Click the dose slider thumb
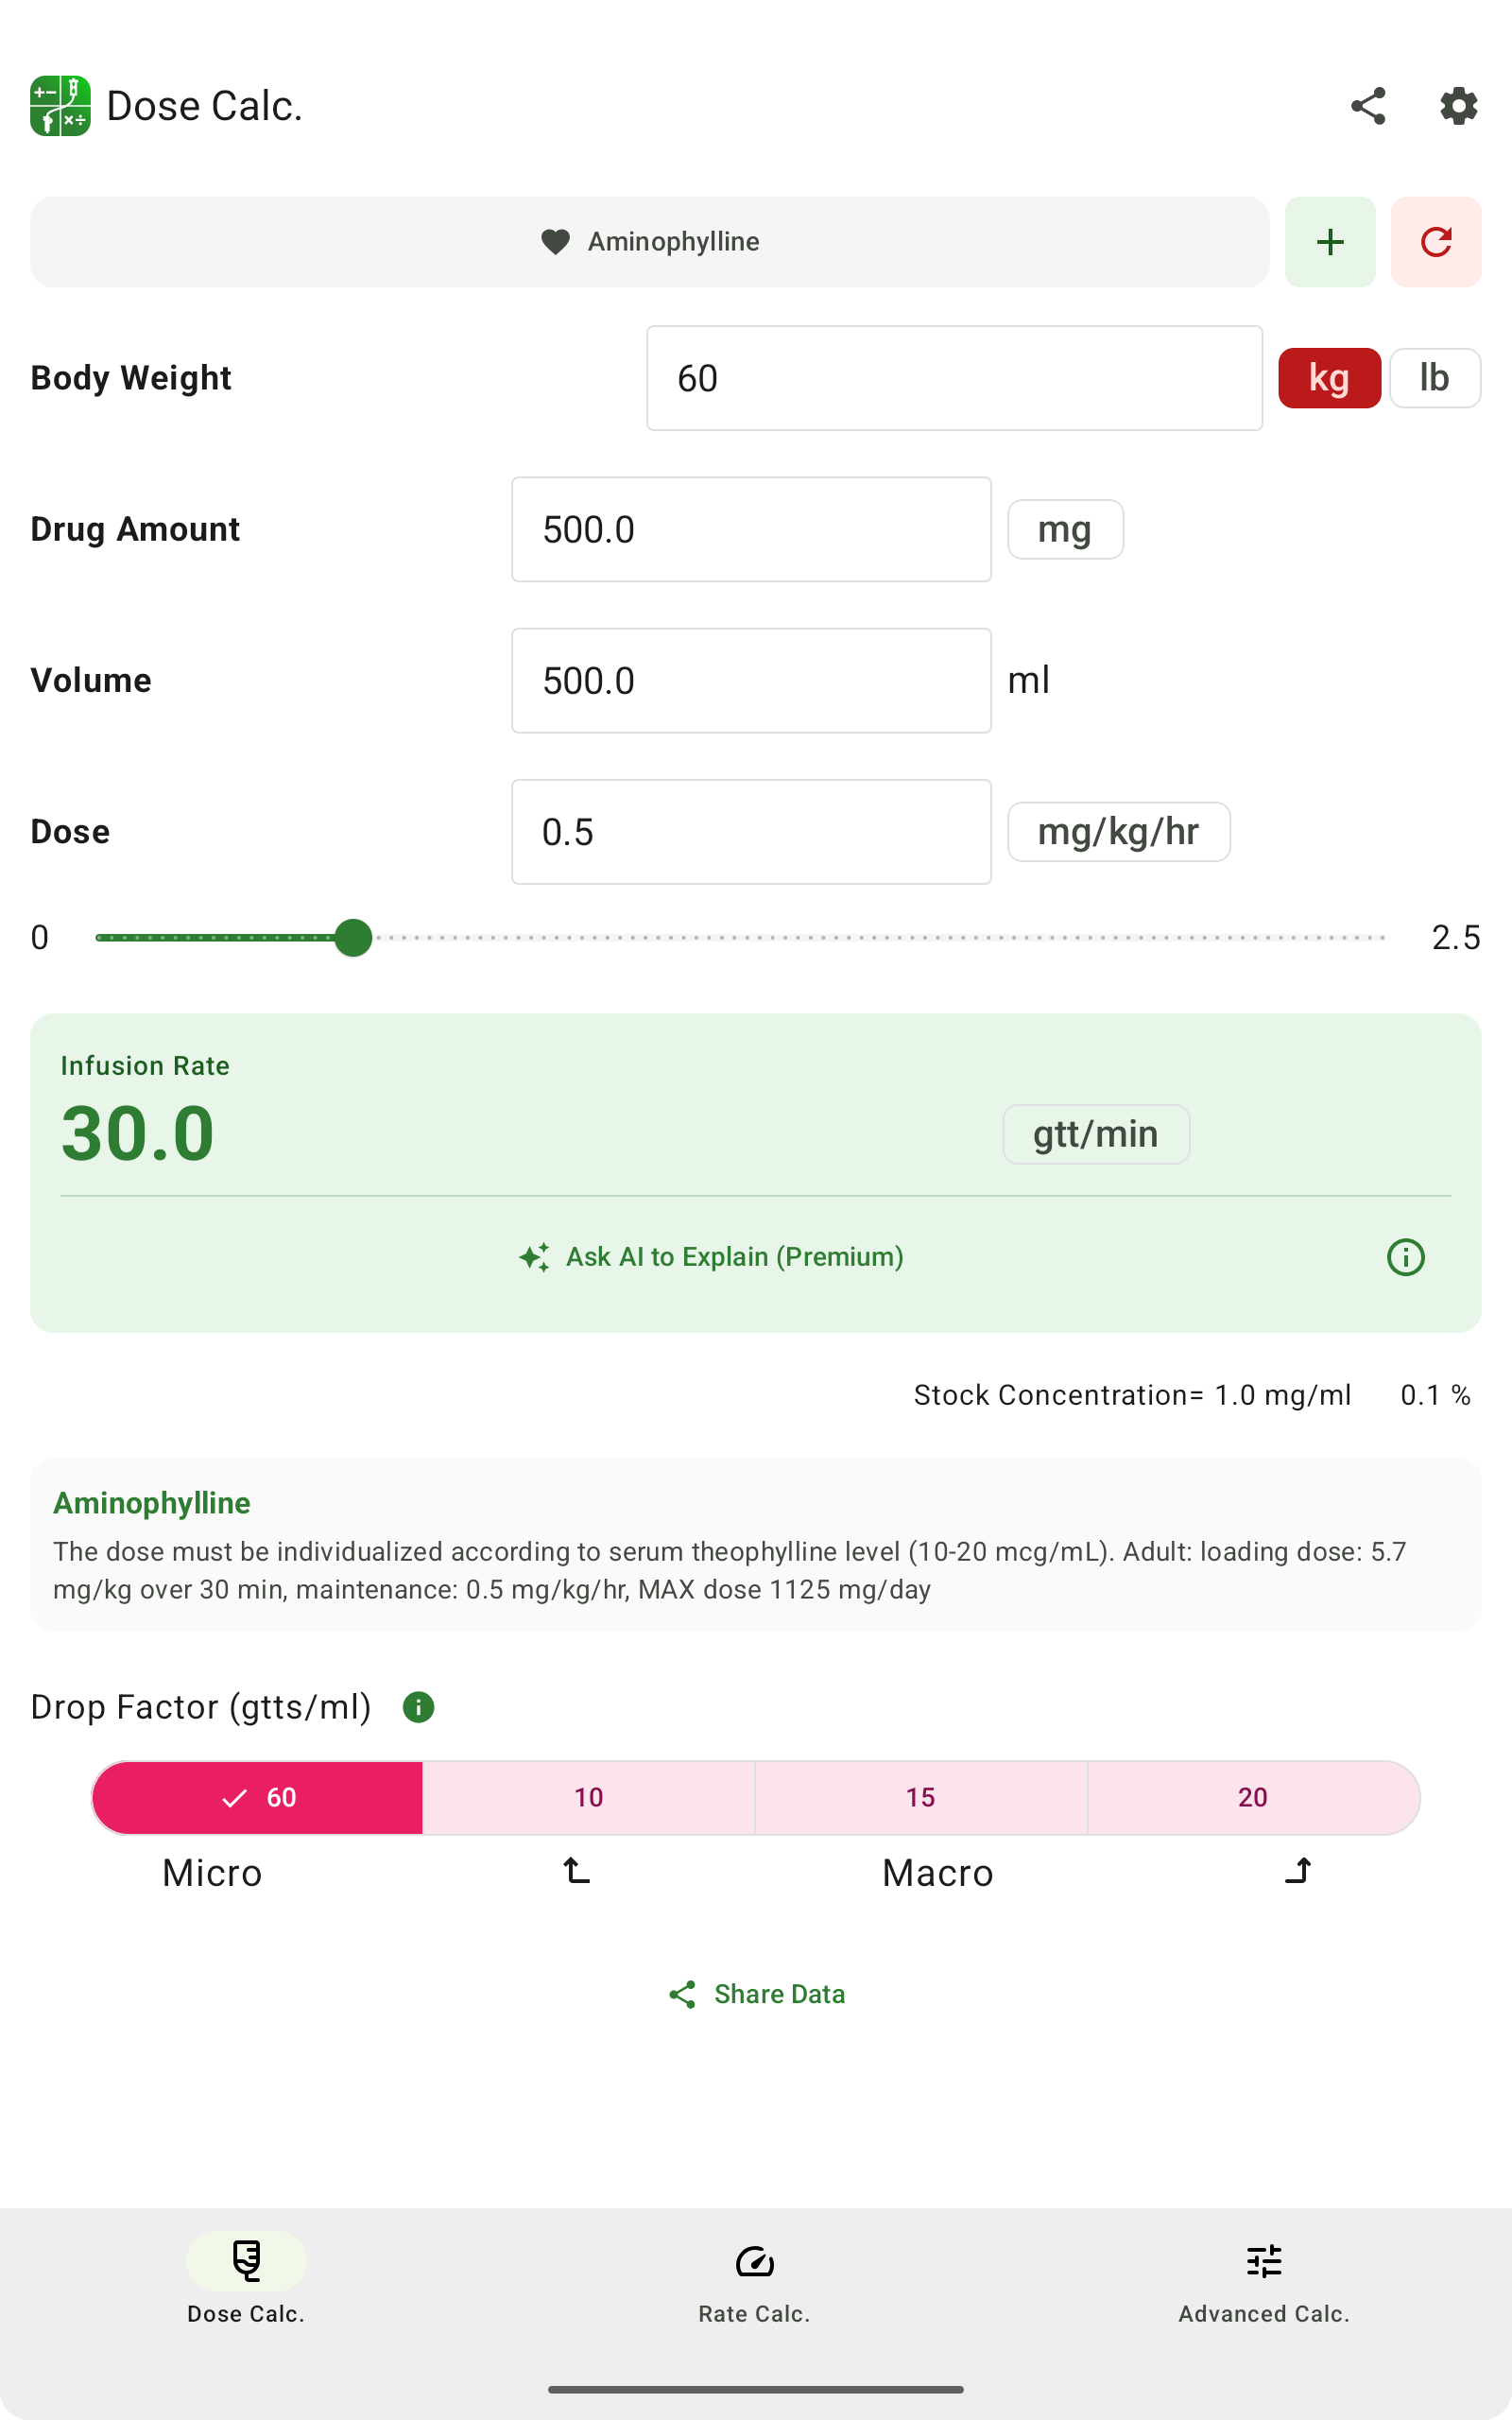The width and height of the screenshot is (1512, 2420). (x=353, y=938)
